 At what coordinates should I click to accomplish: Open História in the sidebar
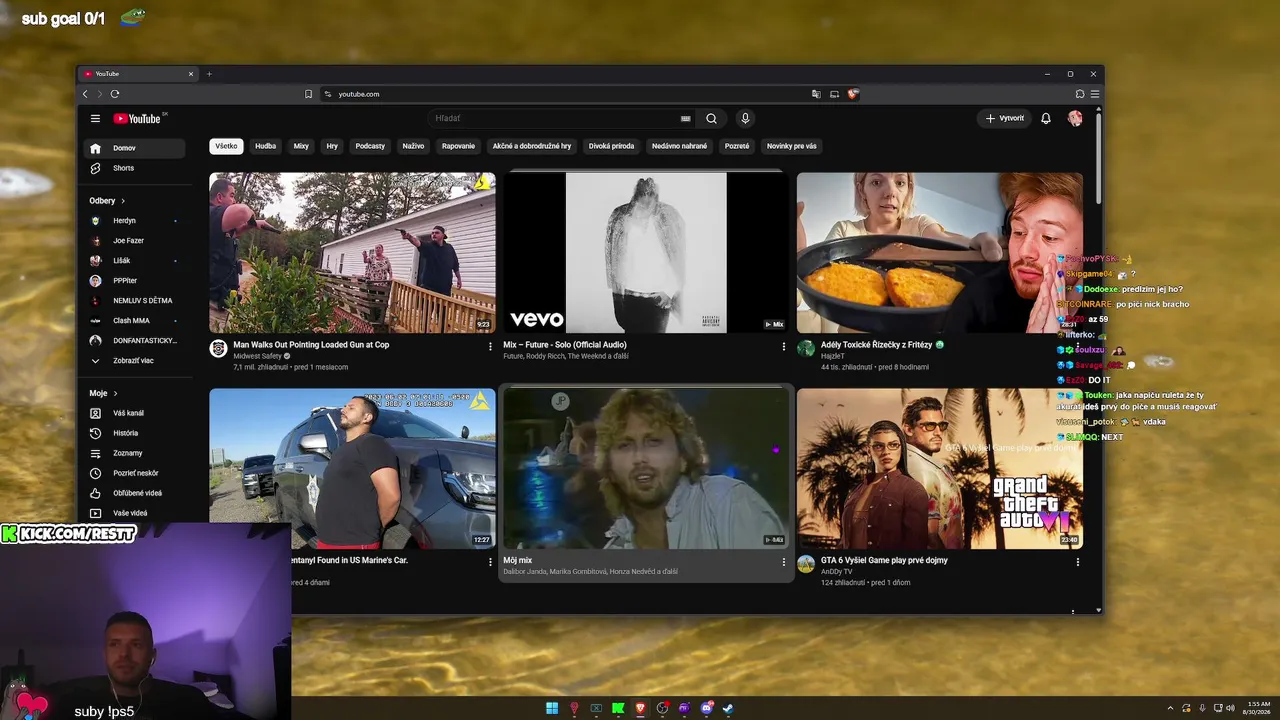pos(135,433)
